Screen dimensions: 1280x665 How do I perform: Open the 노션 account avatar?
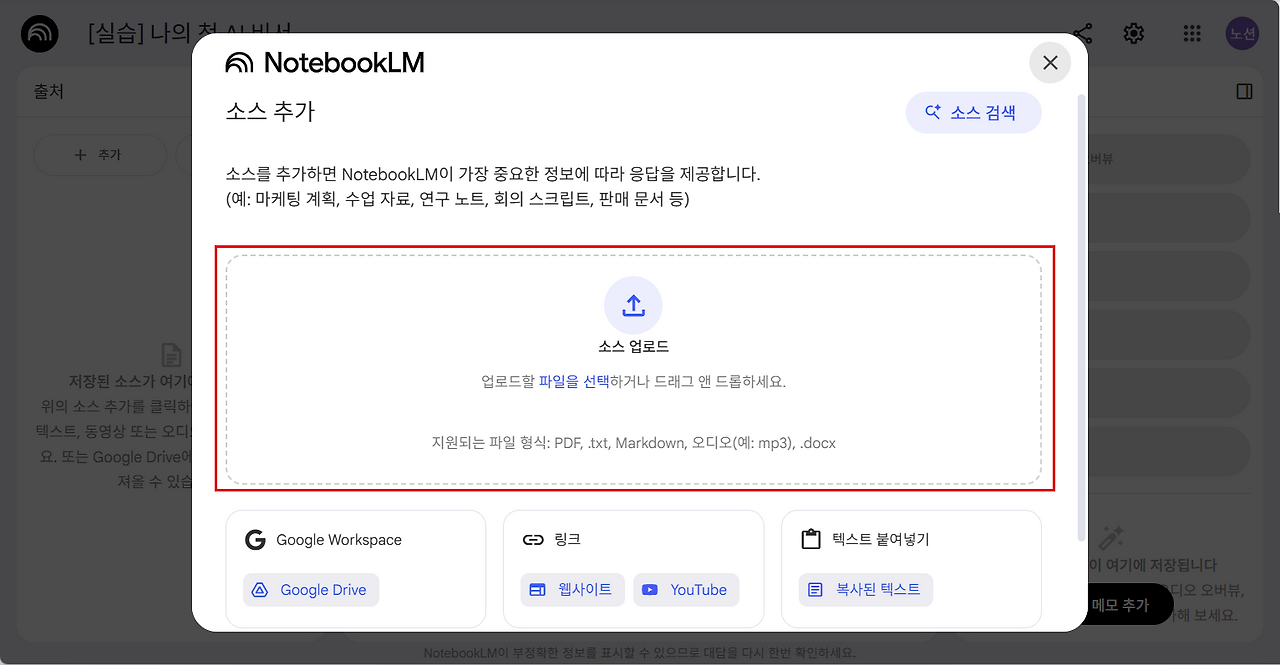pos(1242,33)
